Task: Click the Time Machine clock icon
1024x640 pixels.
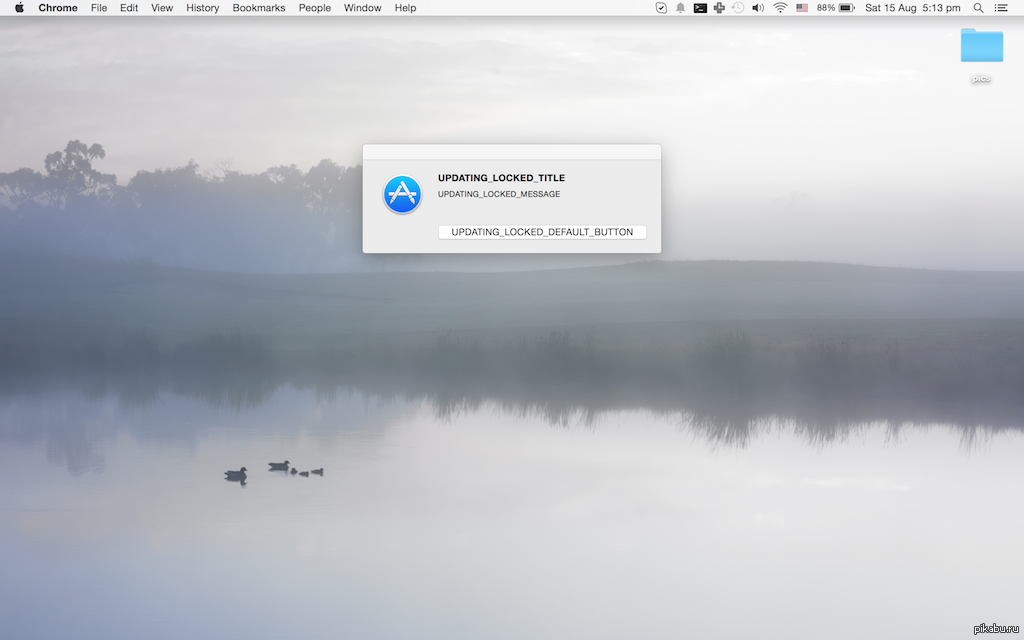Action: click(738, 8)
